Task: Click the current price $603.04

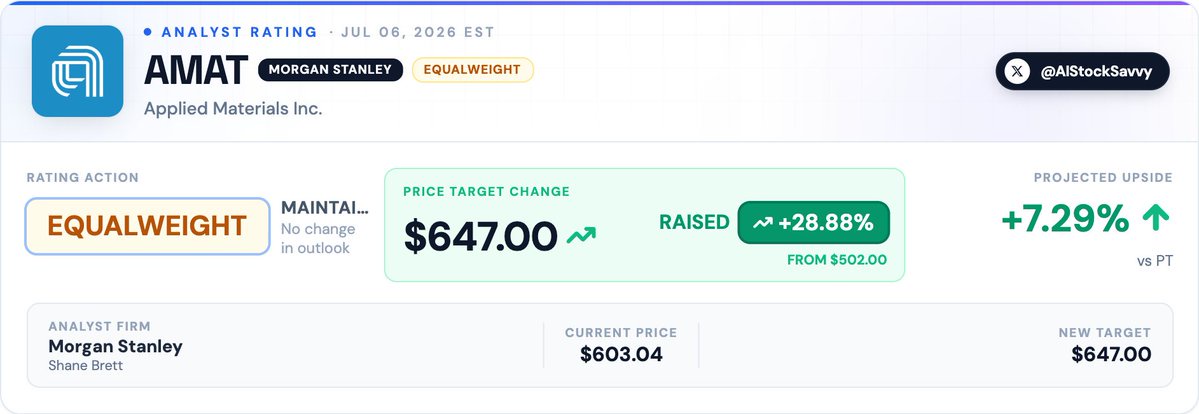Action: pos(621,354)
